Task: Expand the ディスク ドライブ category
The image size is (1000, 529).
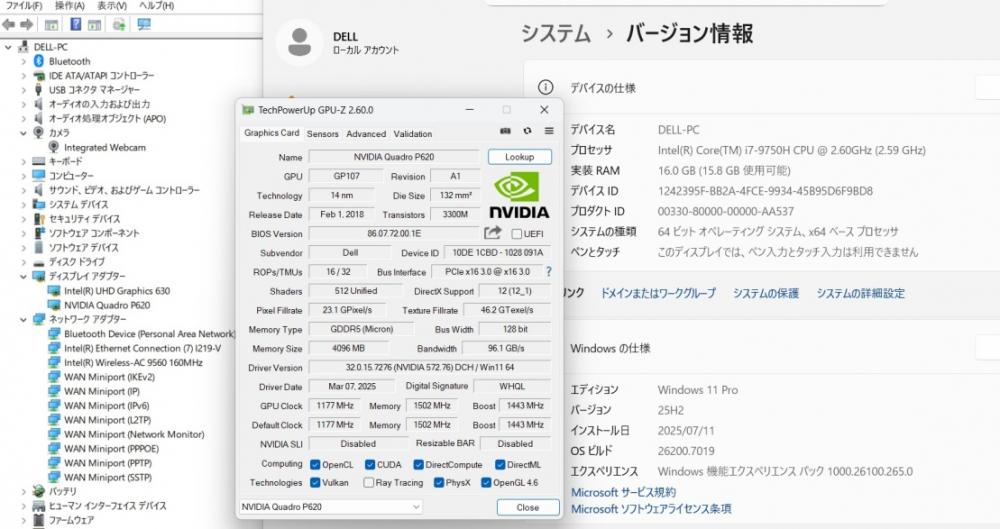Action: pyautogui.click(x=24, y=262)
